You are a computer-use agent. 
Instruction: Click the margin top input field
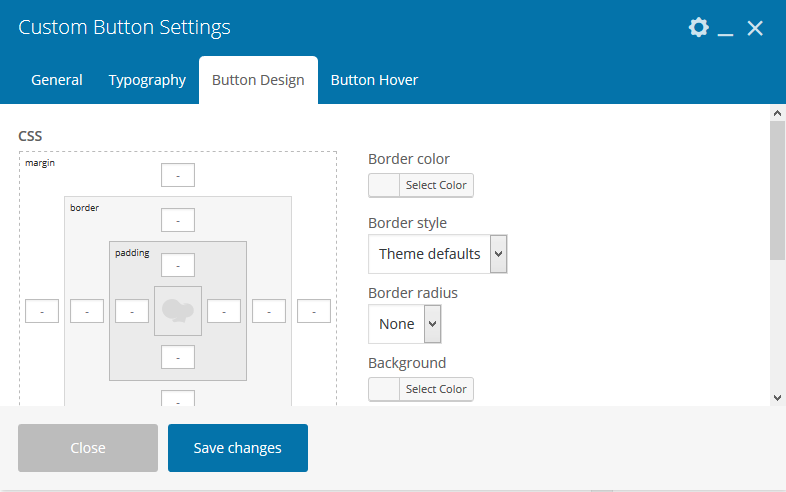[x=178, y=175]
